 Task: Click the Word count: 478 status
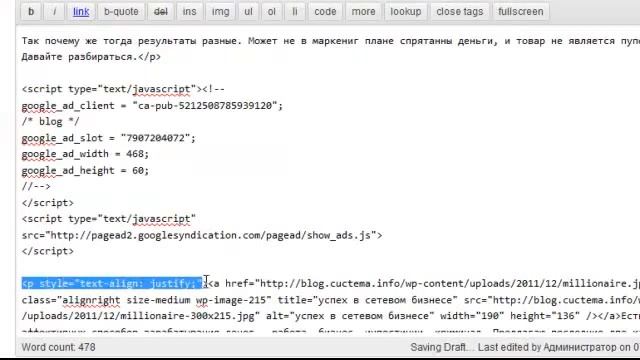[58, 347]
